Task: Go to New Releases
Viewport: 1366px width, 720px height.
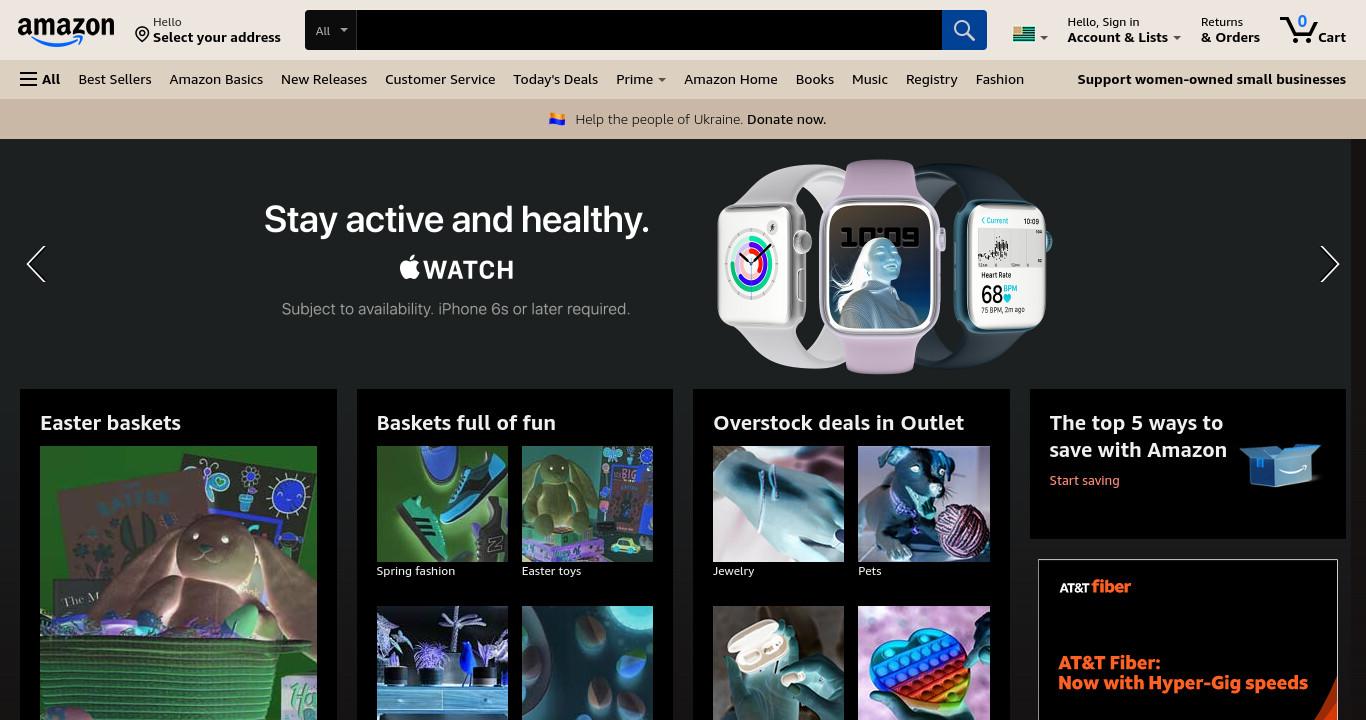Action: coord(324,79)
